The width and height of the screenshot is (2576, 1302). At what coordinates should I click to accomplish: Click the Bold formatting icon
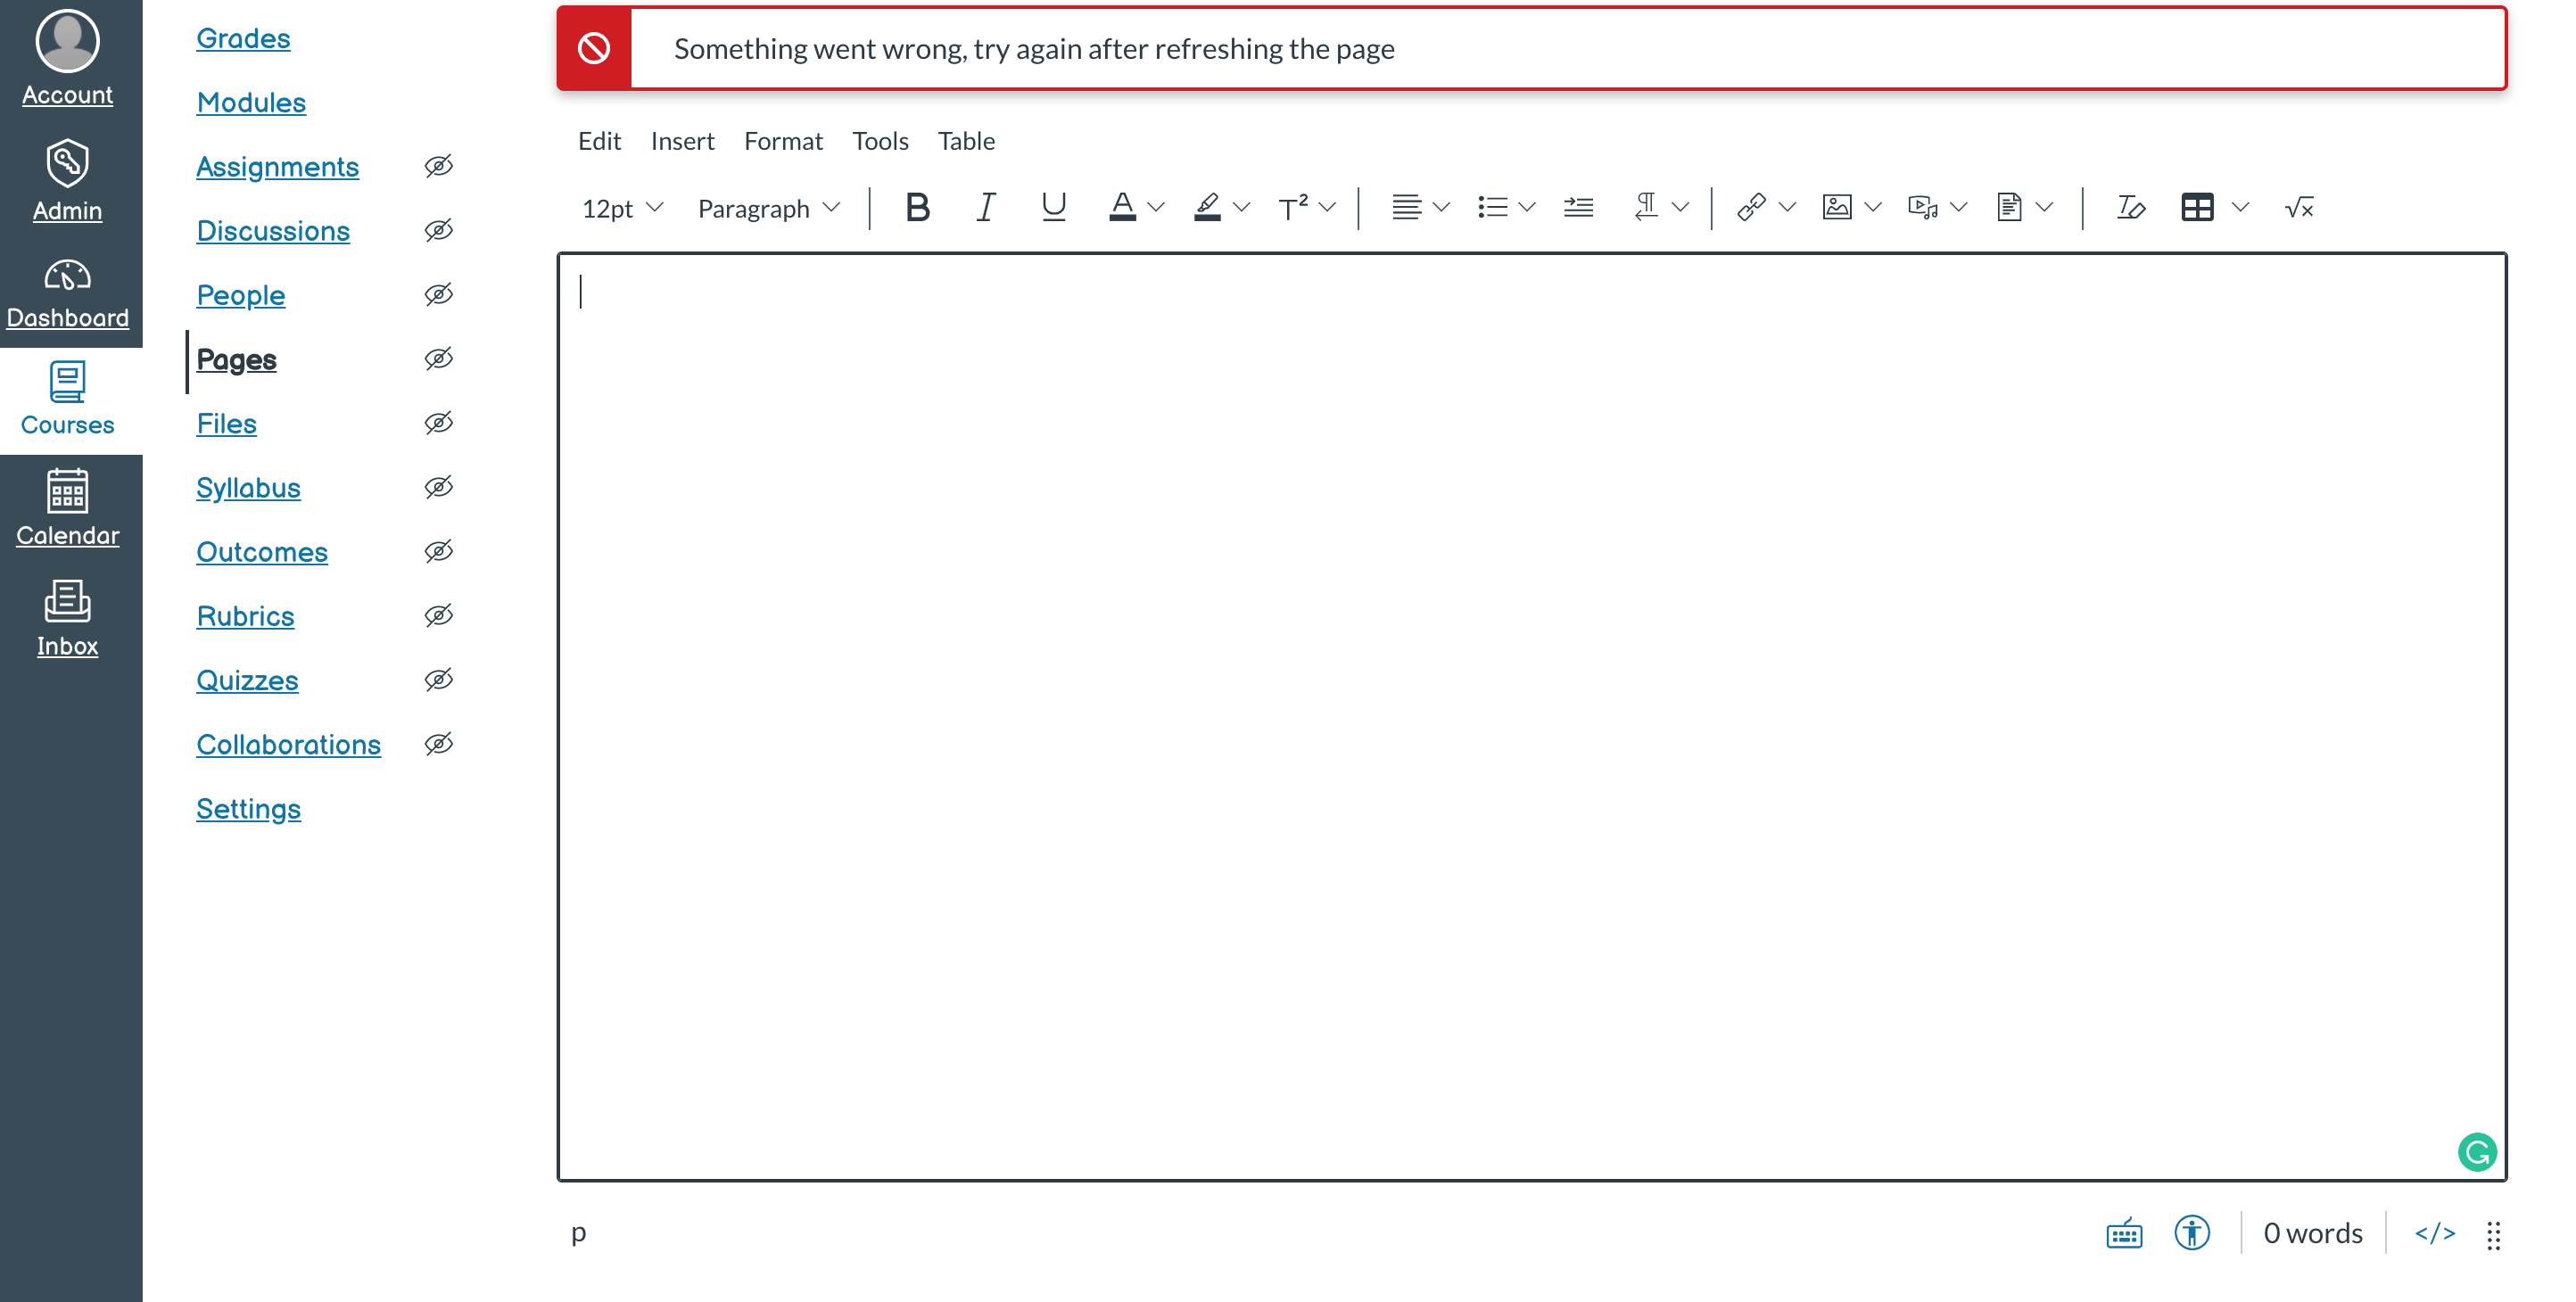coord(917,208)
